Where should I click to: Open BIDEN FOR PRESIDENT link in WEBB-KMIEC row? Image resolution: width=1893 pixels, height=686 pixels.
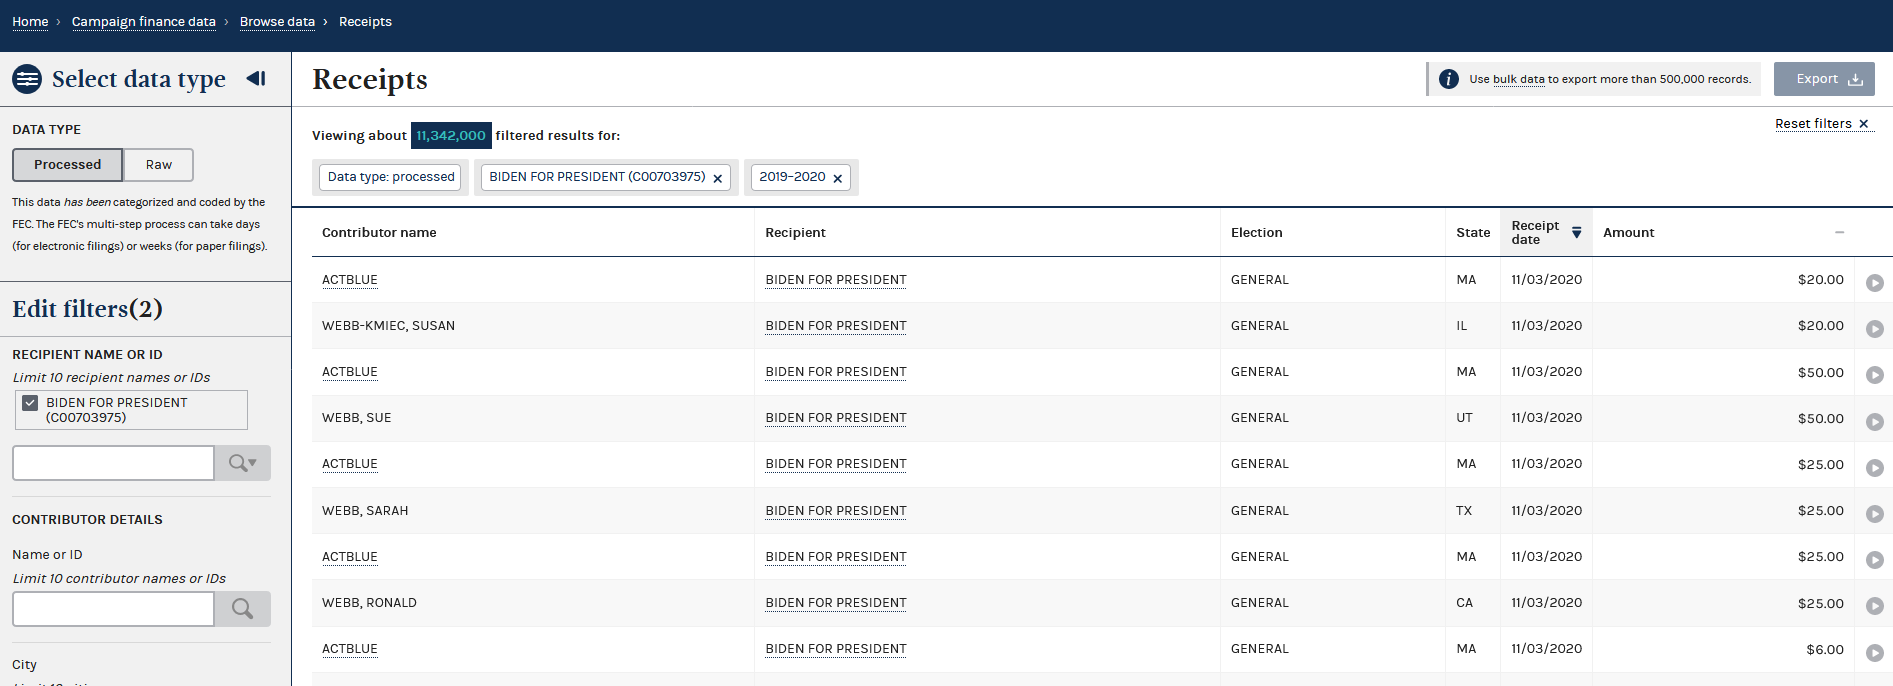[x=836, y=326]
